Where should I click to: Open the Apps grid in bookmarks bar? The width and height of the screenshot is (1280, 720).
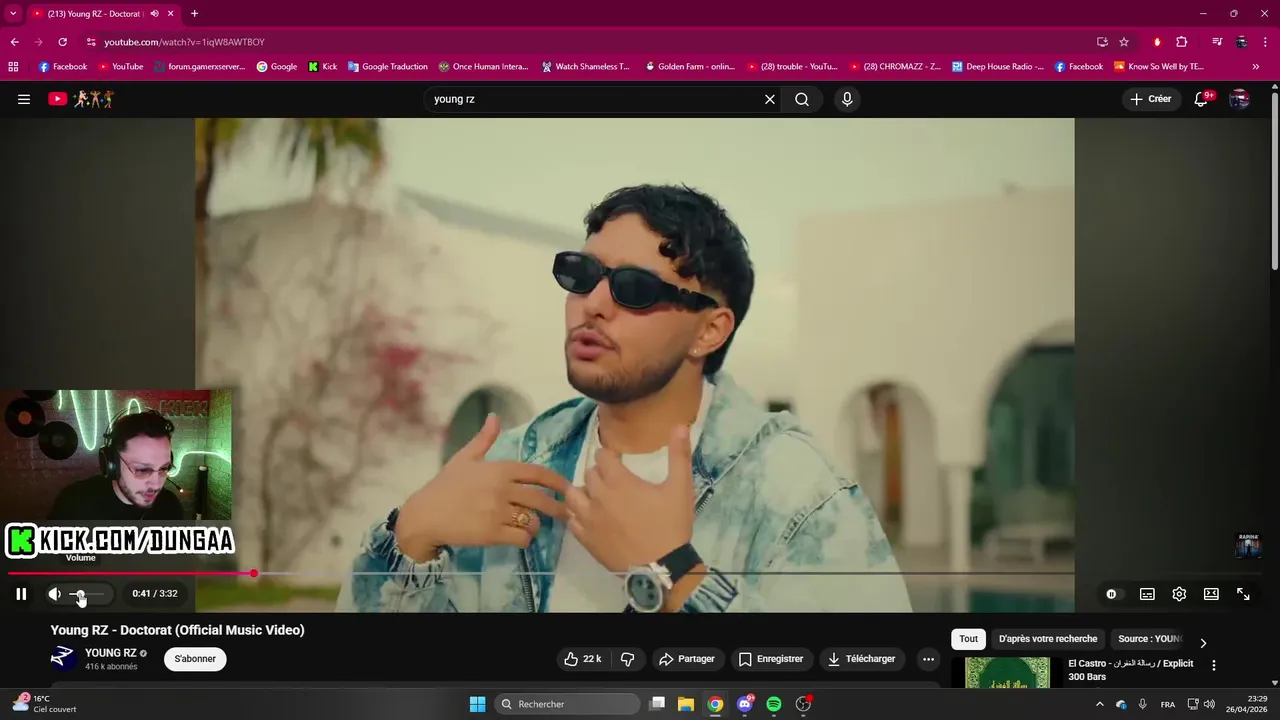13,67
